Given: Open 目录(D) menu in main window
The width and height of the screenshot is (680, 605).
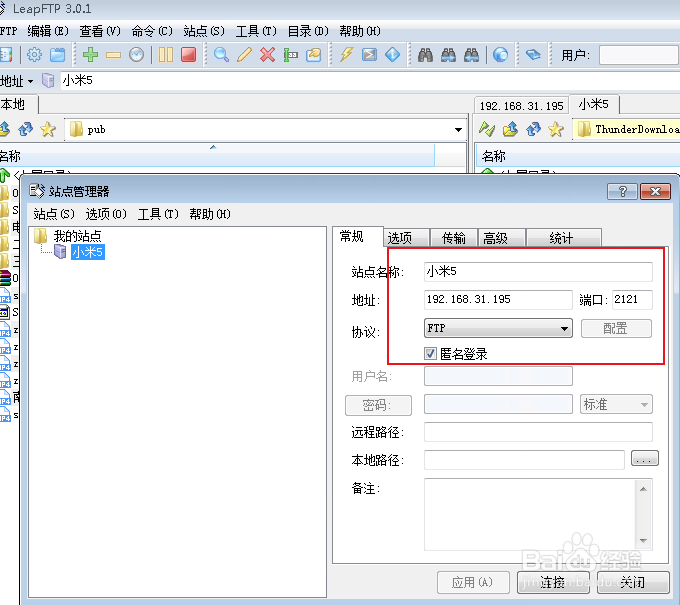Looking at the screenshot, I should 308,31.
